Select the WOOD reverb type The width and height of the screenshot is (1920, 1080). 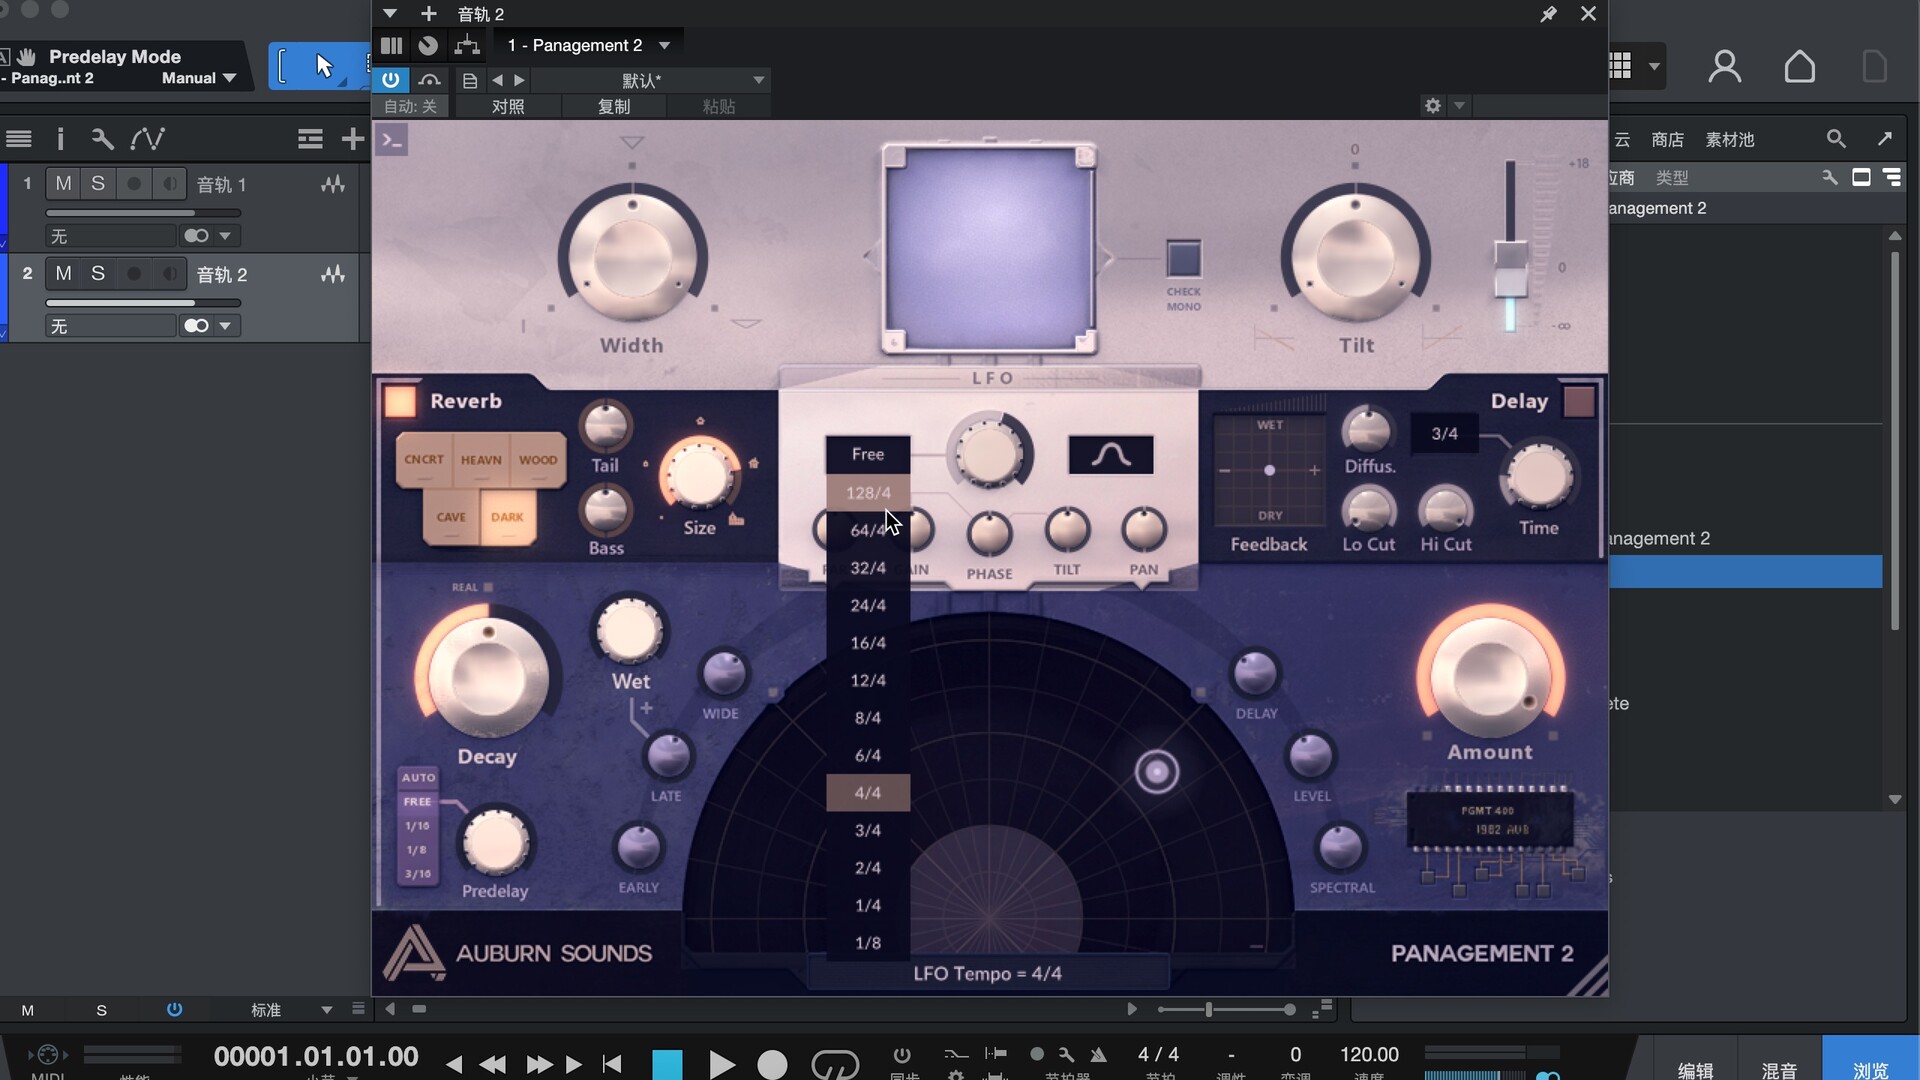coord(538,460)
